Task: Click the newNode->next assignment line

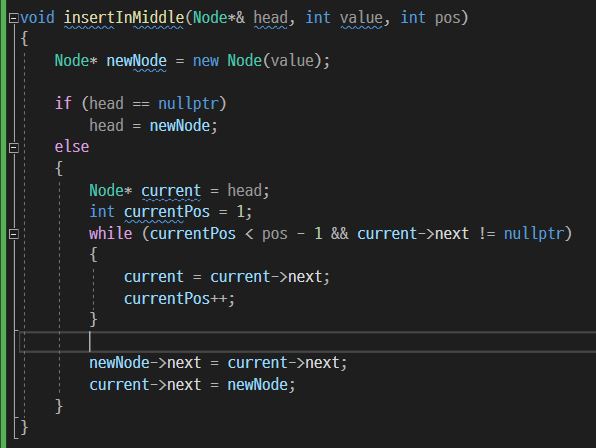Action: tap(218, 363)
